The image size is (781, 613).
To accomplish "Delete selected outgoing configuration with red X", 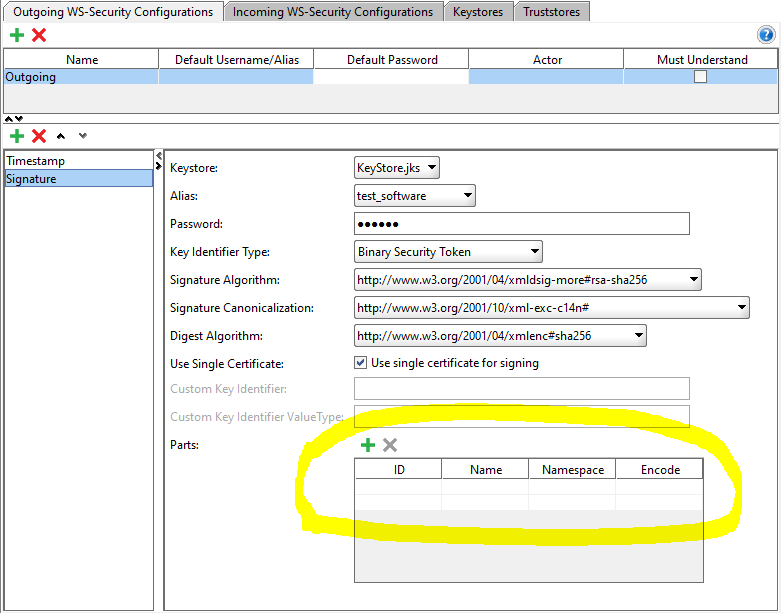I will tap(39, 35).
